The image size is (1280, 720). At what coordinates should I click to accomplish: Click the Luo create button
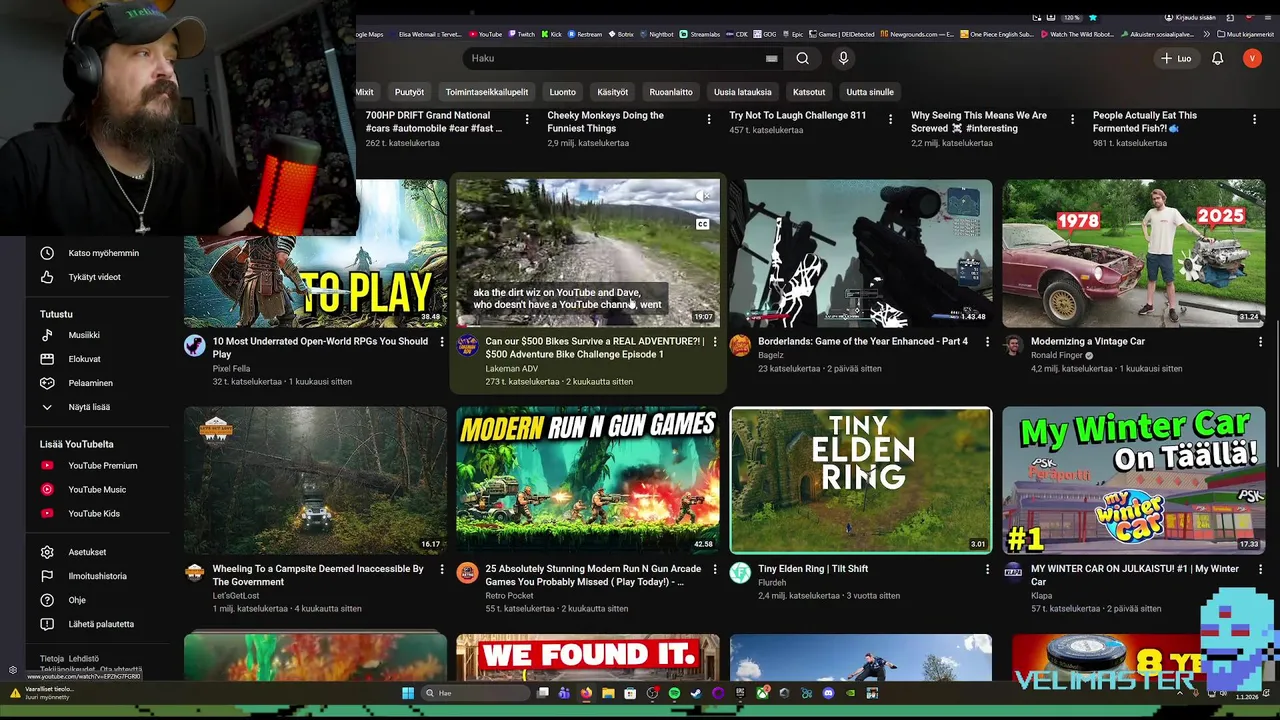click(1176, 58)
